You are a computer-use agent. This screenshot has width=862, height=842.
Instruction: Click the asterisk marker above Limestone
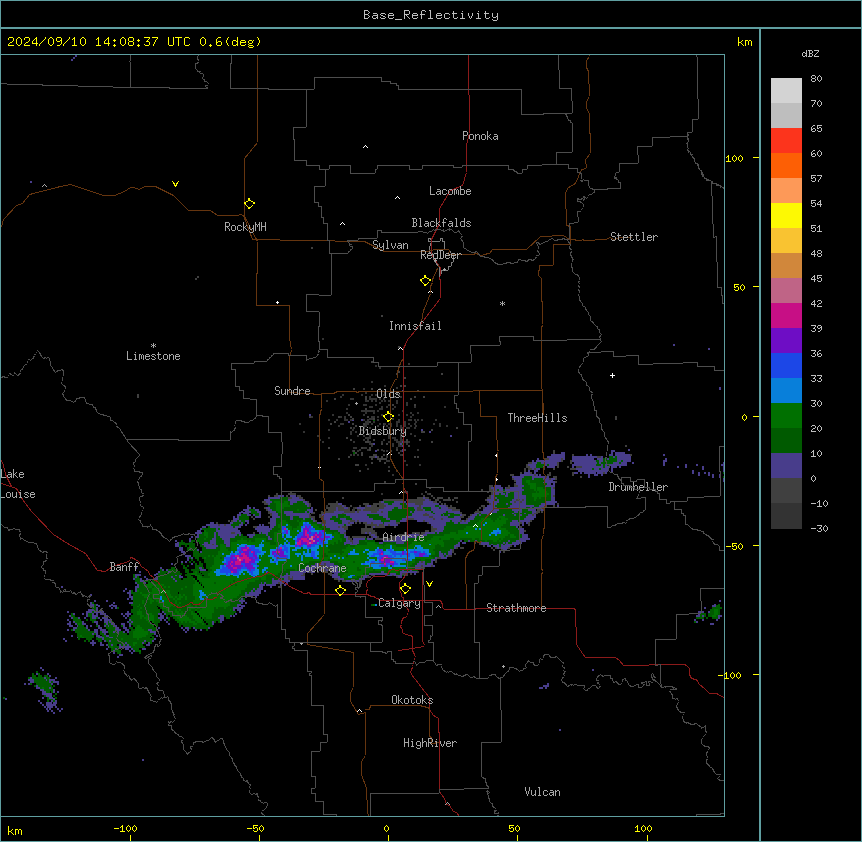click(x=153, y=346)
